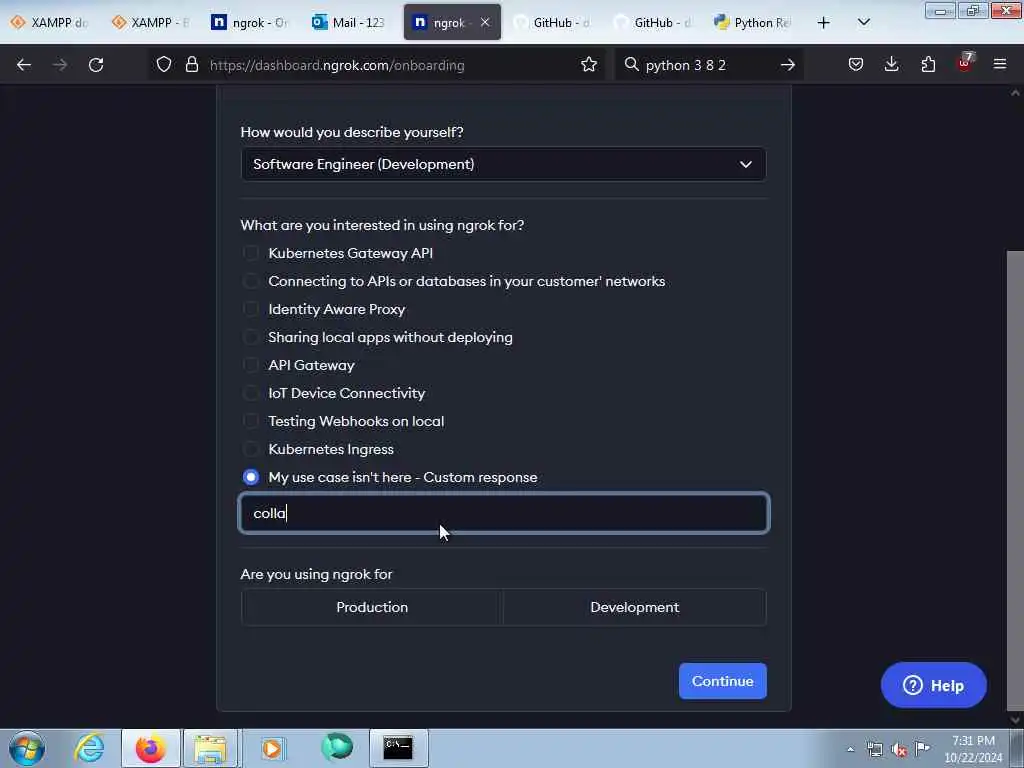Open the media player taskbar icon
This screenshot has width=1024, height=768.
[x=272, y=748]
